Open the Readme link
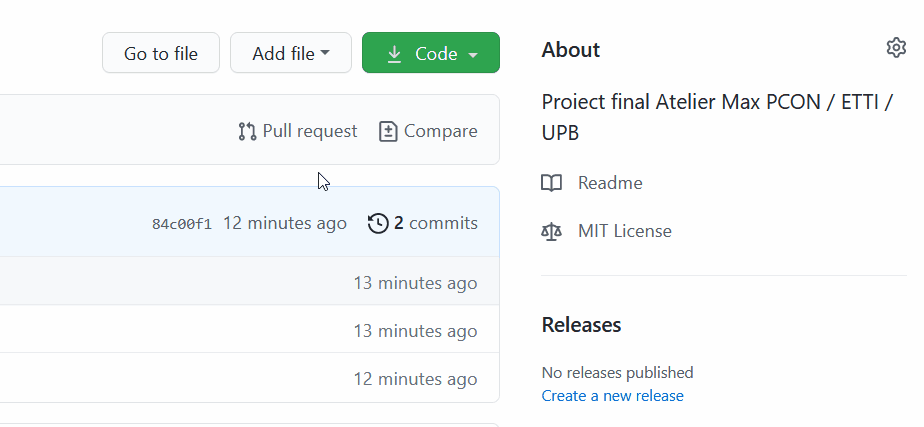 point(610,183)
